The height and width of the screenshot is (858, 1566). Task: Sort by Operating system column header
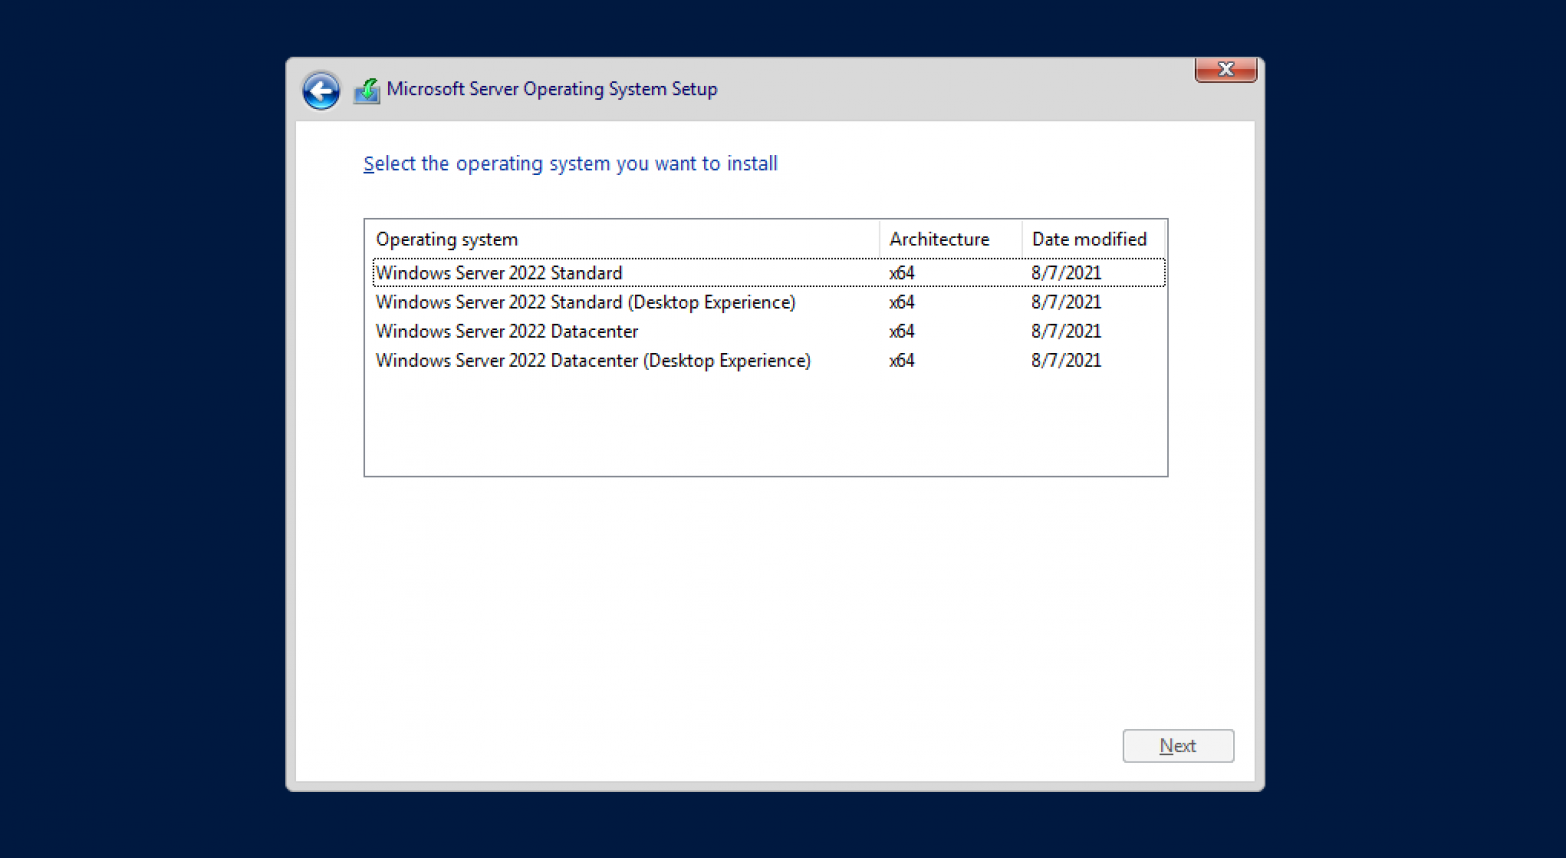(622, 239)
